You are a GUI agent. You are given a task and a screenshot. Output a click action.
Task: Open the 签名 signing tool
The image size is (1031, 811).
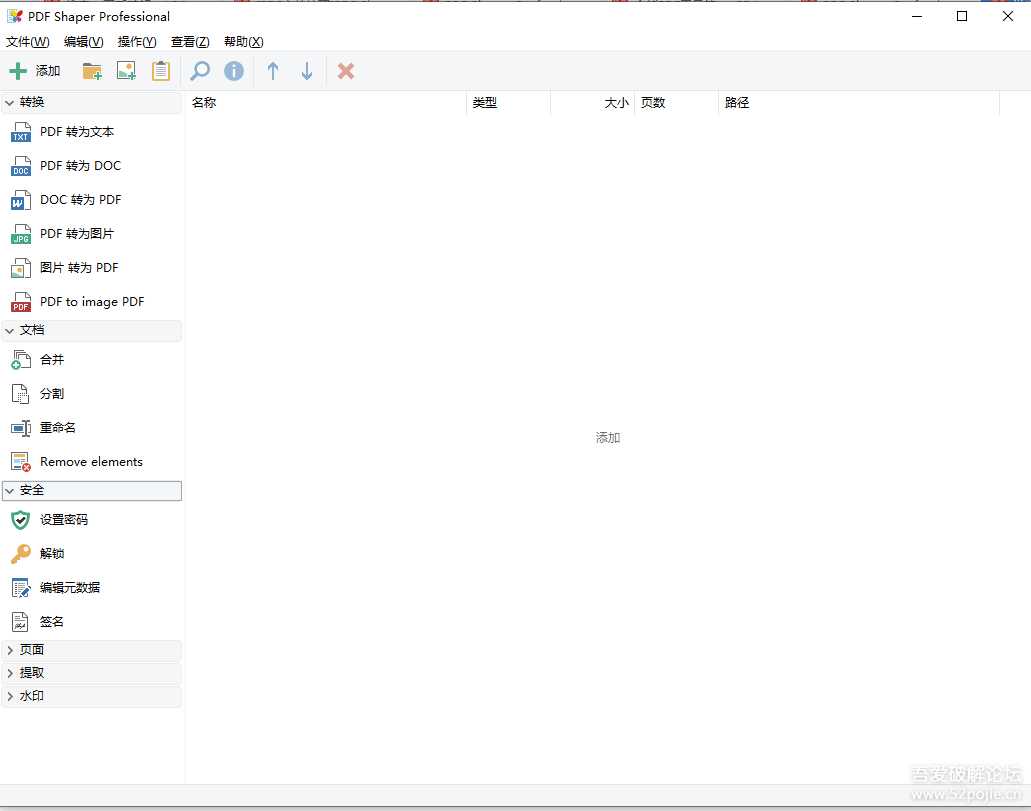point(50,621)
